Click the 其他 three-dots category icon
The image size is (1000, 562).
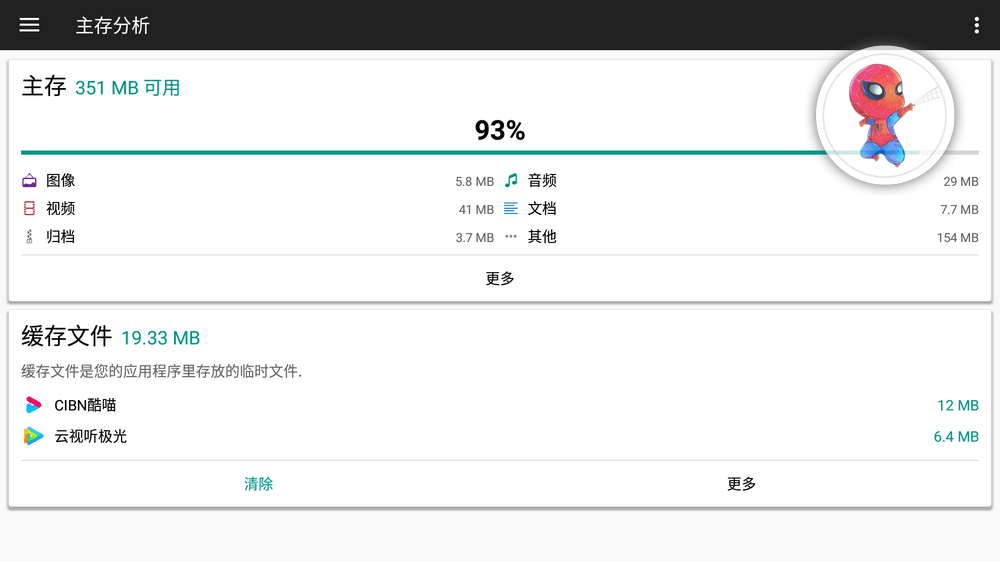tap(511, 237)
